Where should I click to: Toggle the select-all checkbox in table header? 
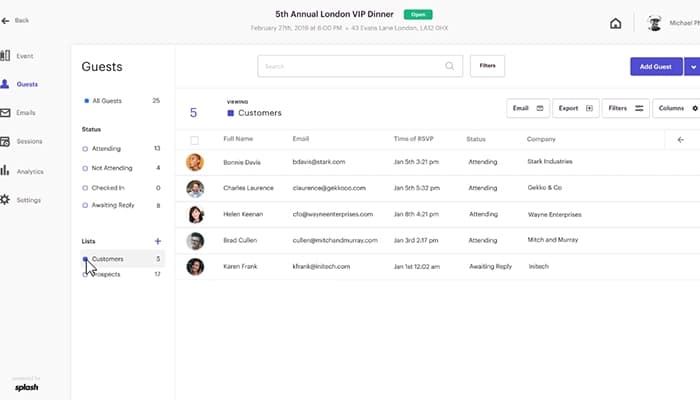[x=194, y=140]
